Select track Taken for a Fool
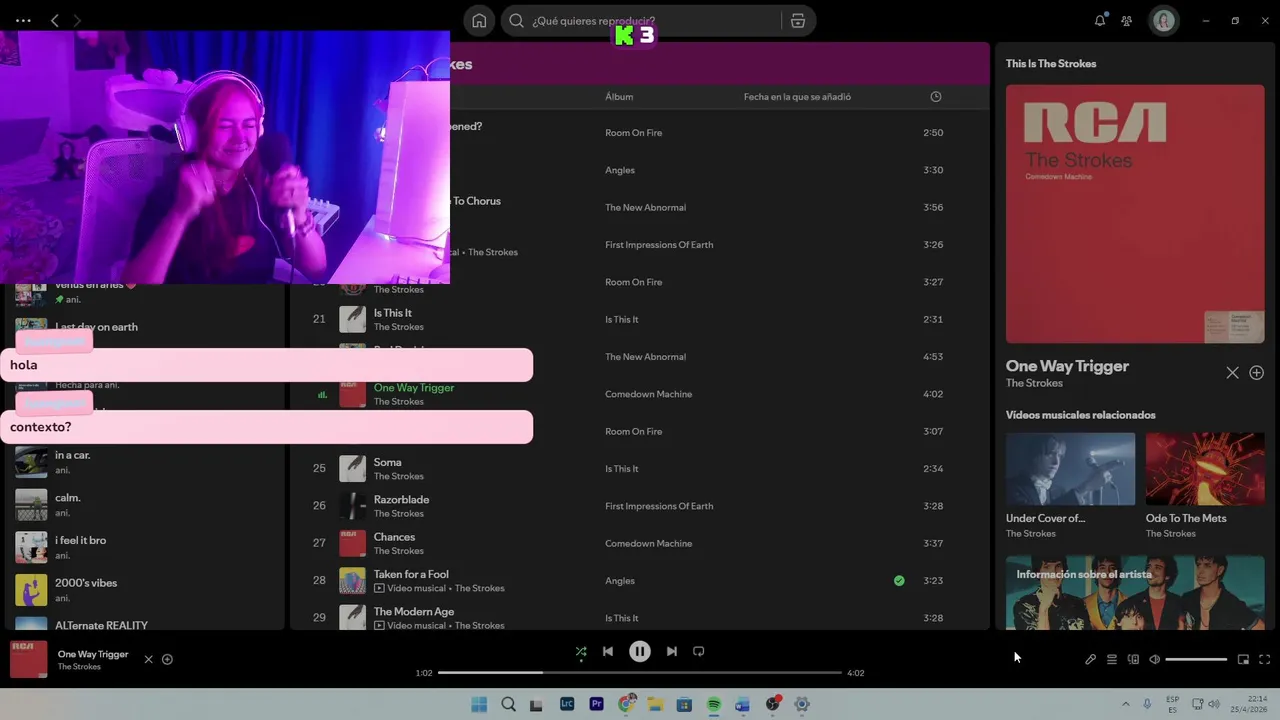The width and height of the screenshot is (1280, 720). (411, 574)
